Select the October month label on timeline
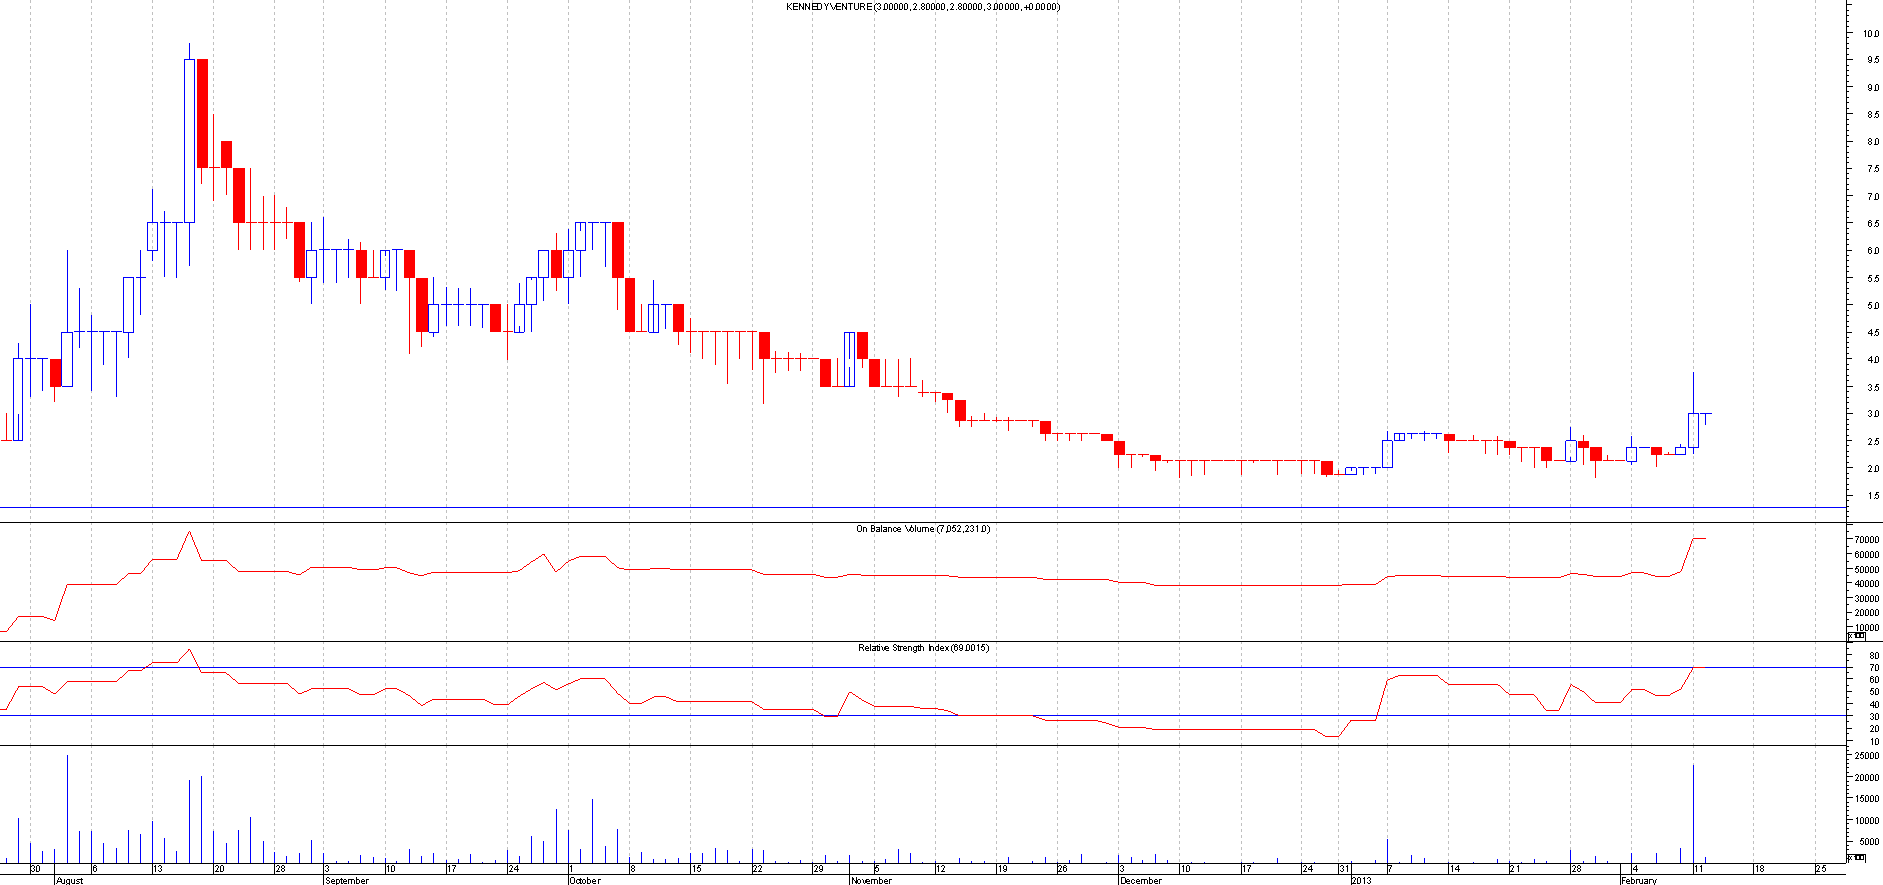The image size is (1883, 885). (585, 880)
